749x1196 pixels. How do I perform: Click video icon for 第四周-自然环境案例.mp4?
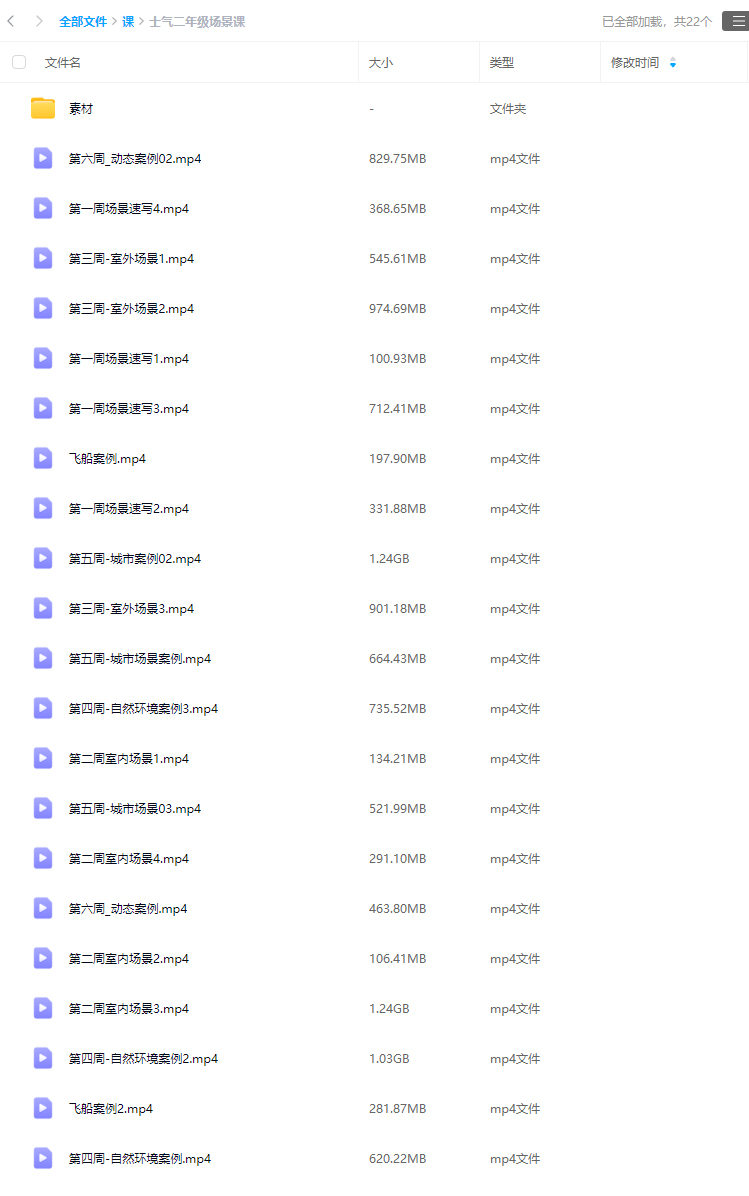43,1159
